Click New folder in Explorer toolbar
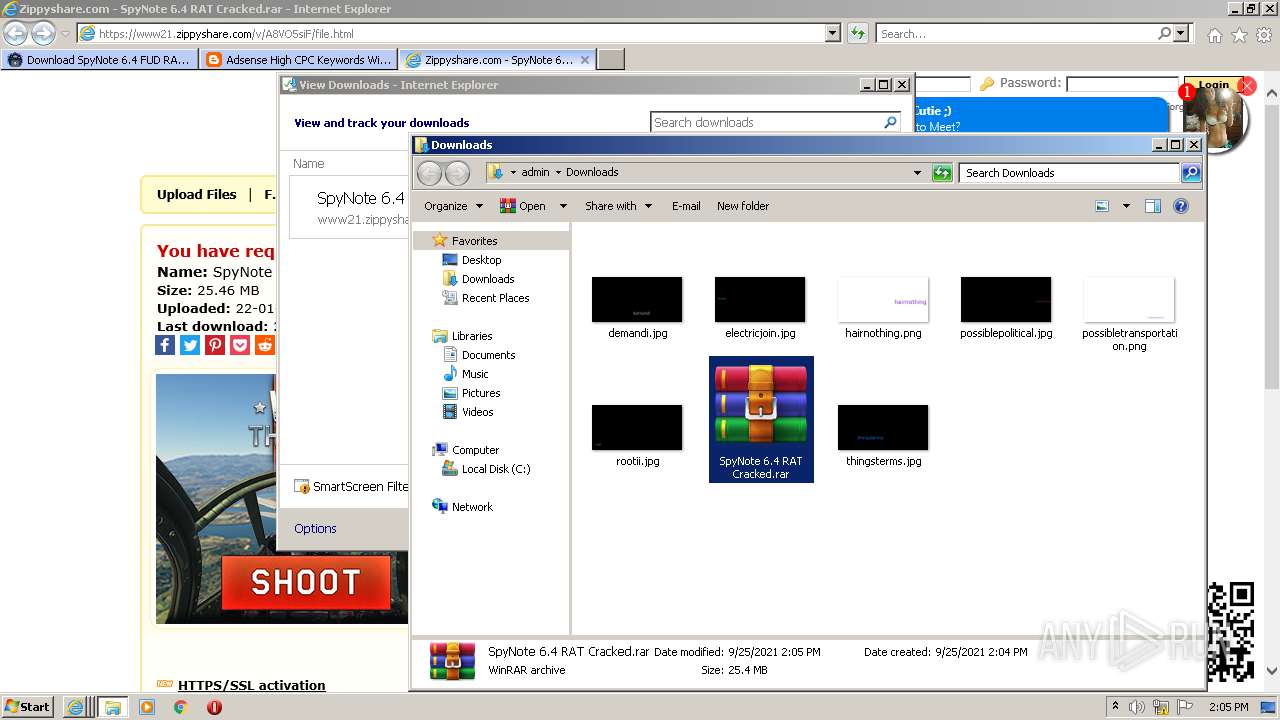 click(x=743, y=206)
